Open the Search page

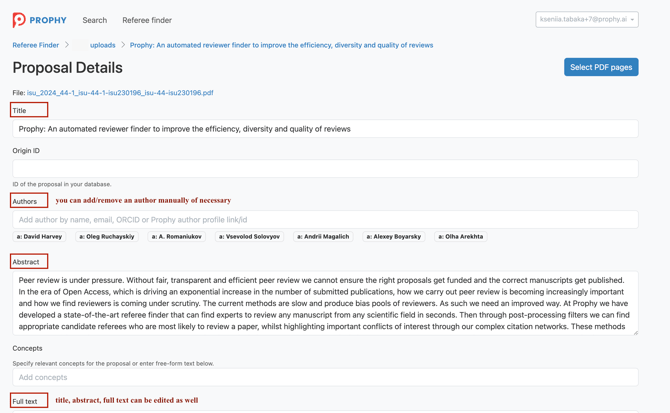(x=95, y=20)
